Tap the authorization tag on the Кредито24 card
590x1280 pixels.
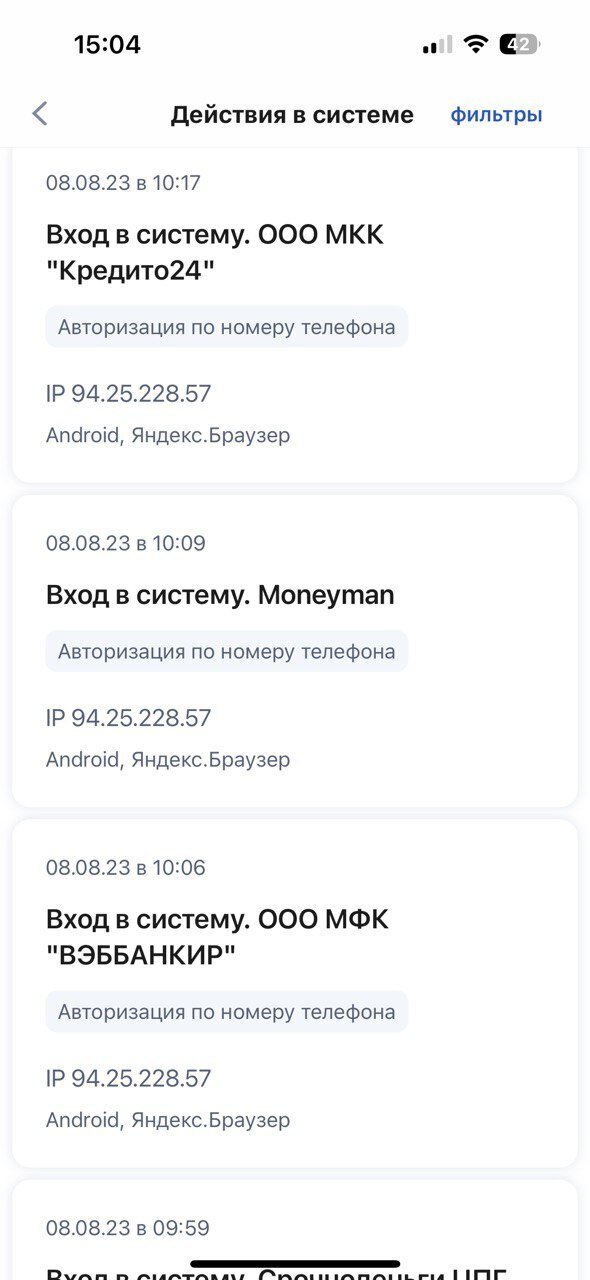tap(226, 327)
